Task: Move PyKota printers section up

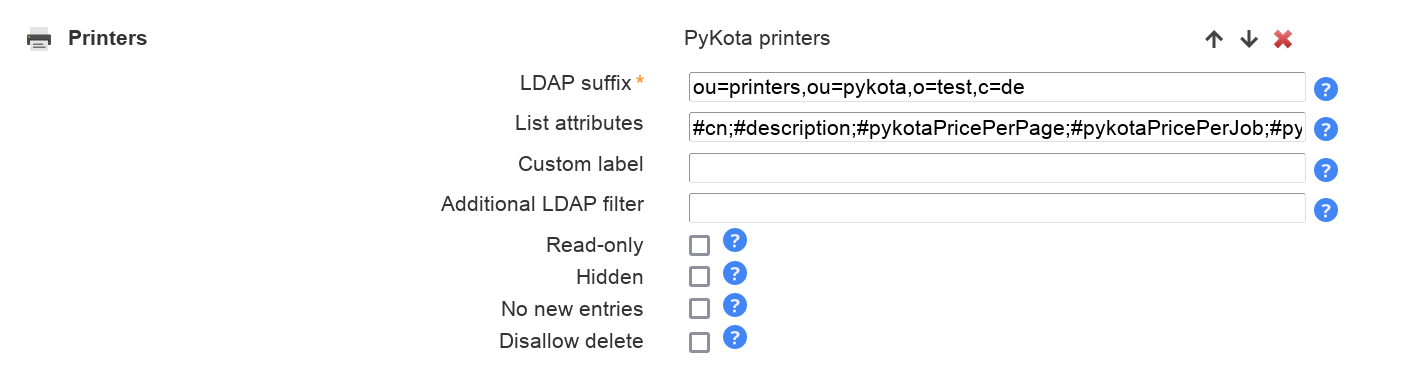Action: tap(1214, 39)
